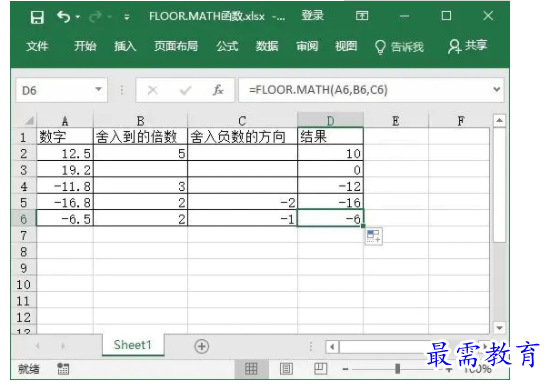
Task: Switch to the 视图 tab
Action: (x=346, y=46)
